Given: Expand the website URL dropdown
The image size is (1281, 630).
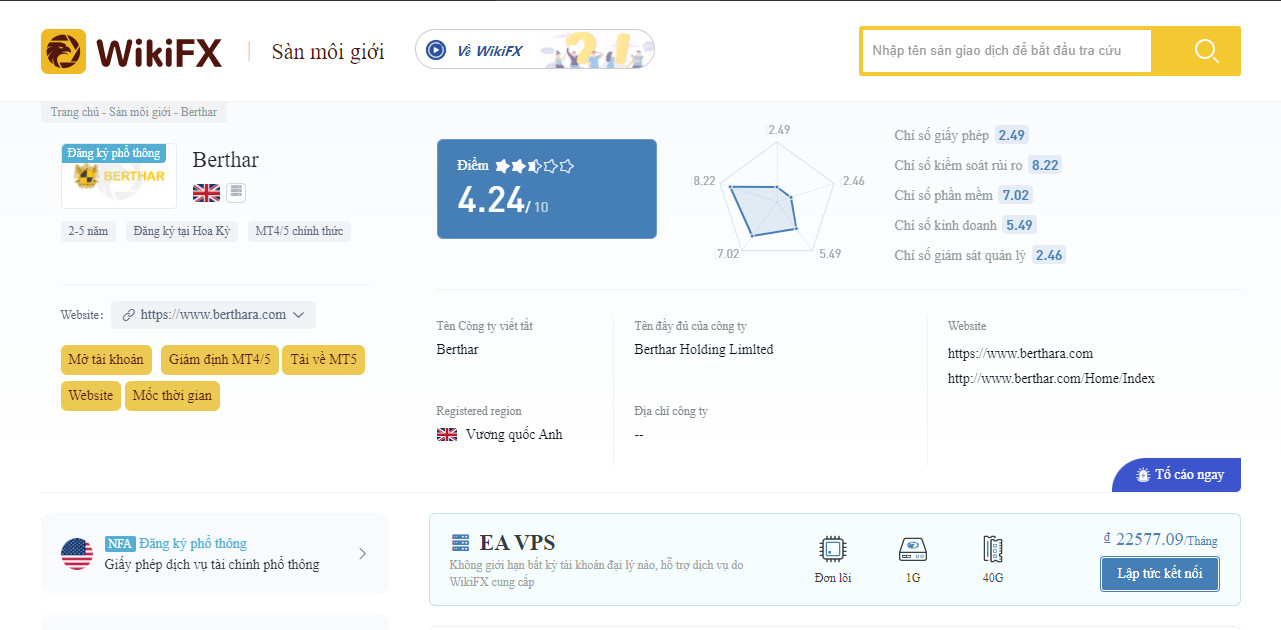Looking at the screenshot, I should coord(298,314).
